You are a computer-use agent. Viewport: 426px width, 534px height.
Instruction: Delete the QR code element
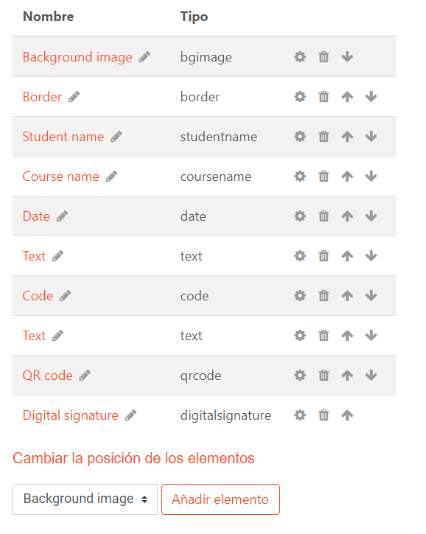324,375
